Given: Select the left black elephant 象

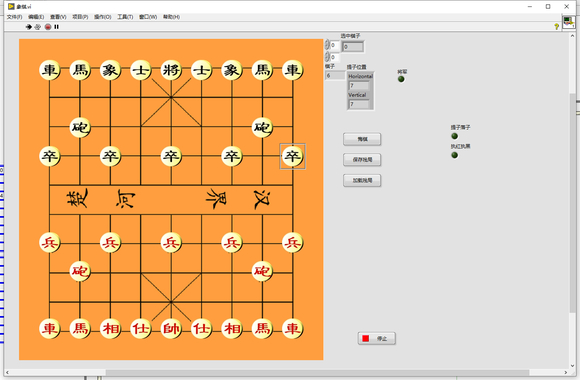Looking at the screenshot, I should click(110, 70).
